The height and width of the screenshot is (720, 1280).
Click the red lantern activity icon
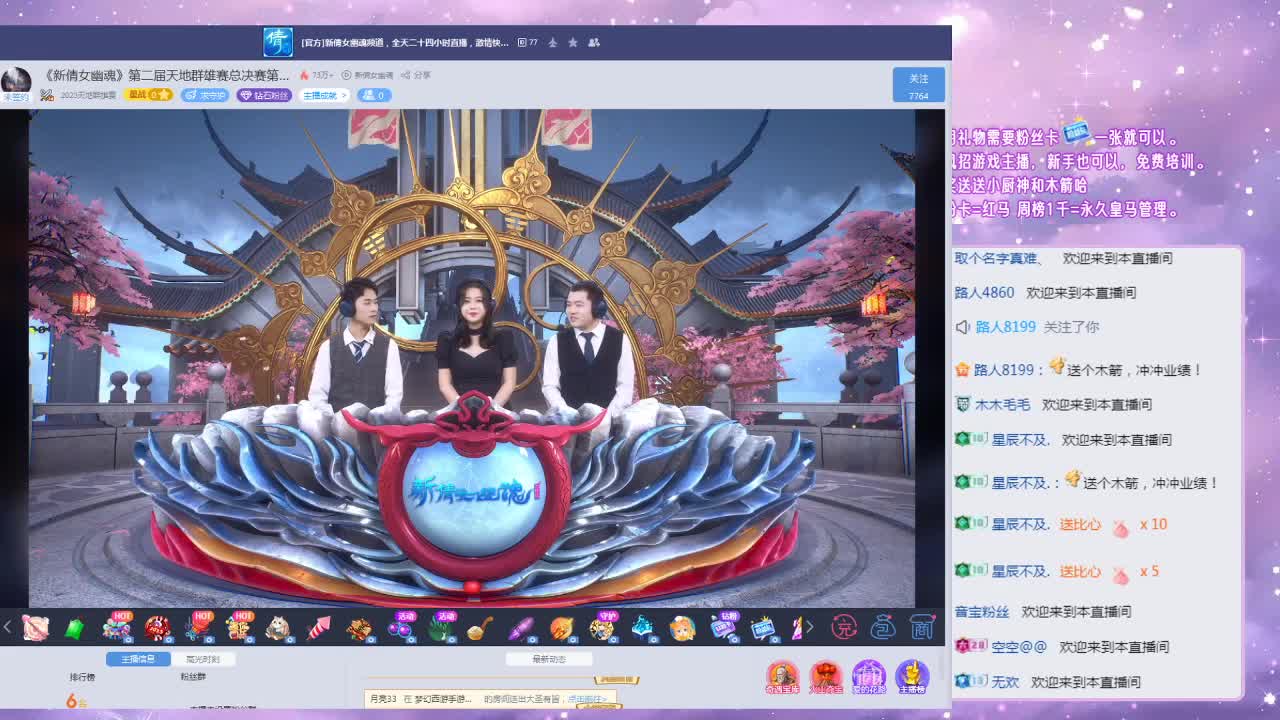[x=825, y=677]
